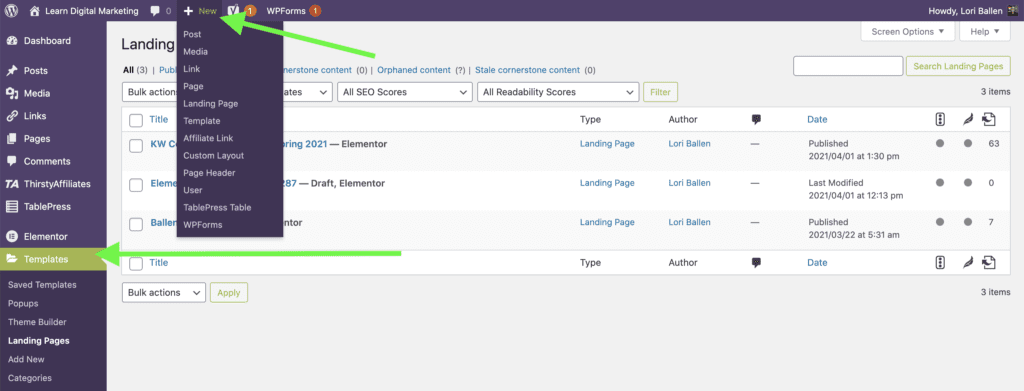
Task: Open Theme Builder in sidebar submenu
Action: click(37, 322)
